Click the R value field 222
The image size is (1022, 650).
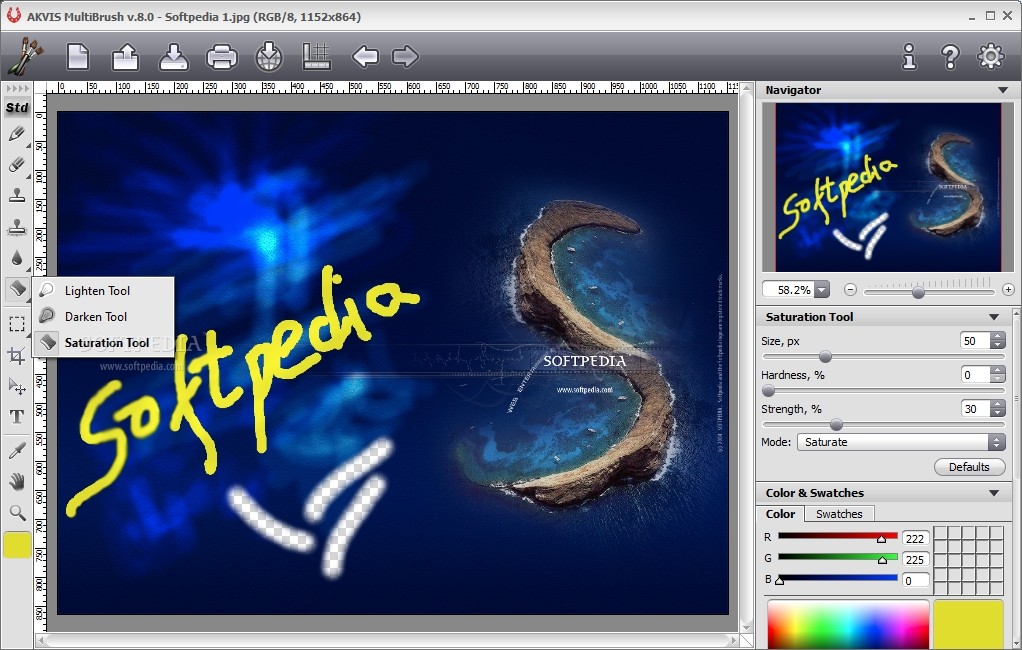[915, 539]
